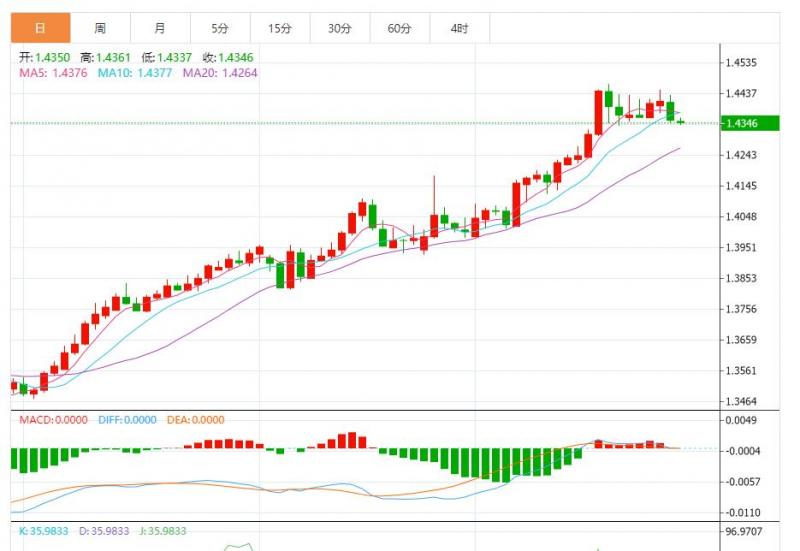Open the 60分 timeframe tab

click(x=400, y=28)
